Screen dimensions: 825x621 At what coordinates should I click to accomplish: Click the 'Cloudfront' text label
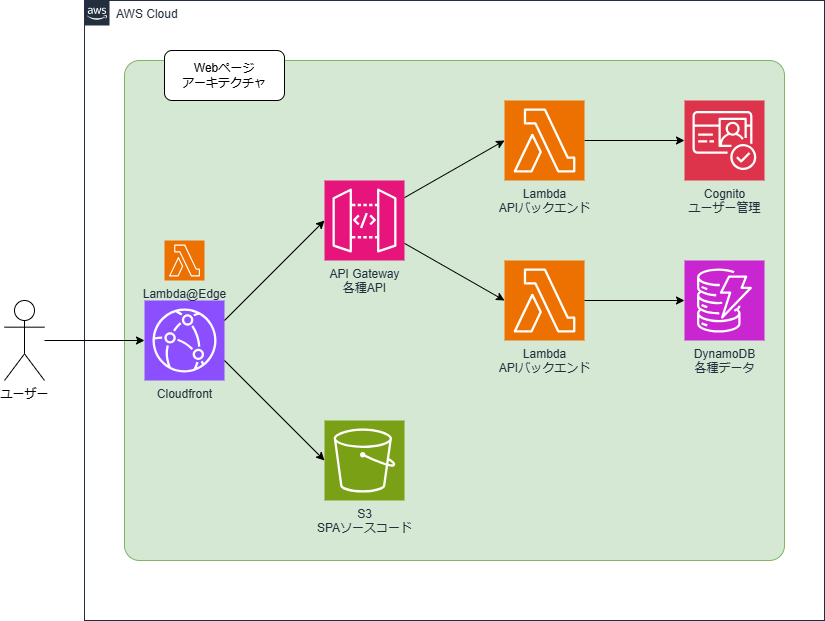pos(184,394)
